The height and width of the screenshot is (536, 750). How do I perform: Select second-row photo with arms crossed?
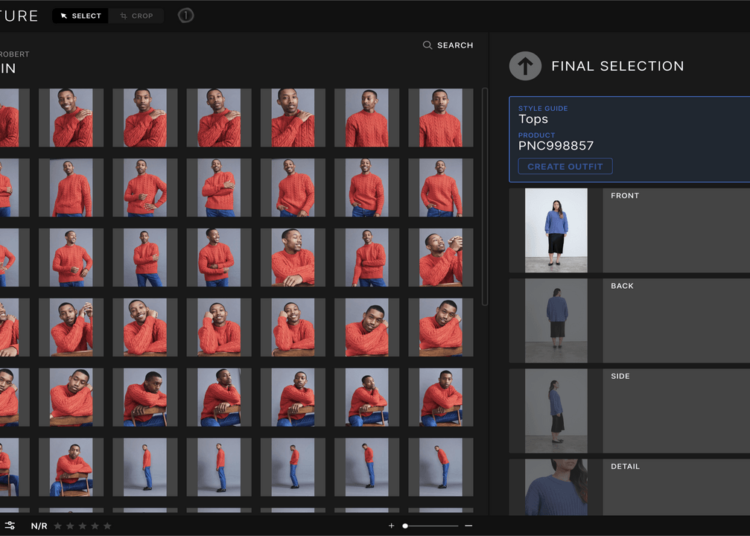[219, 187]
